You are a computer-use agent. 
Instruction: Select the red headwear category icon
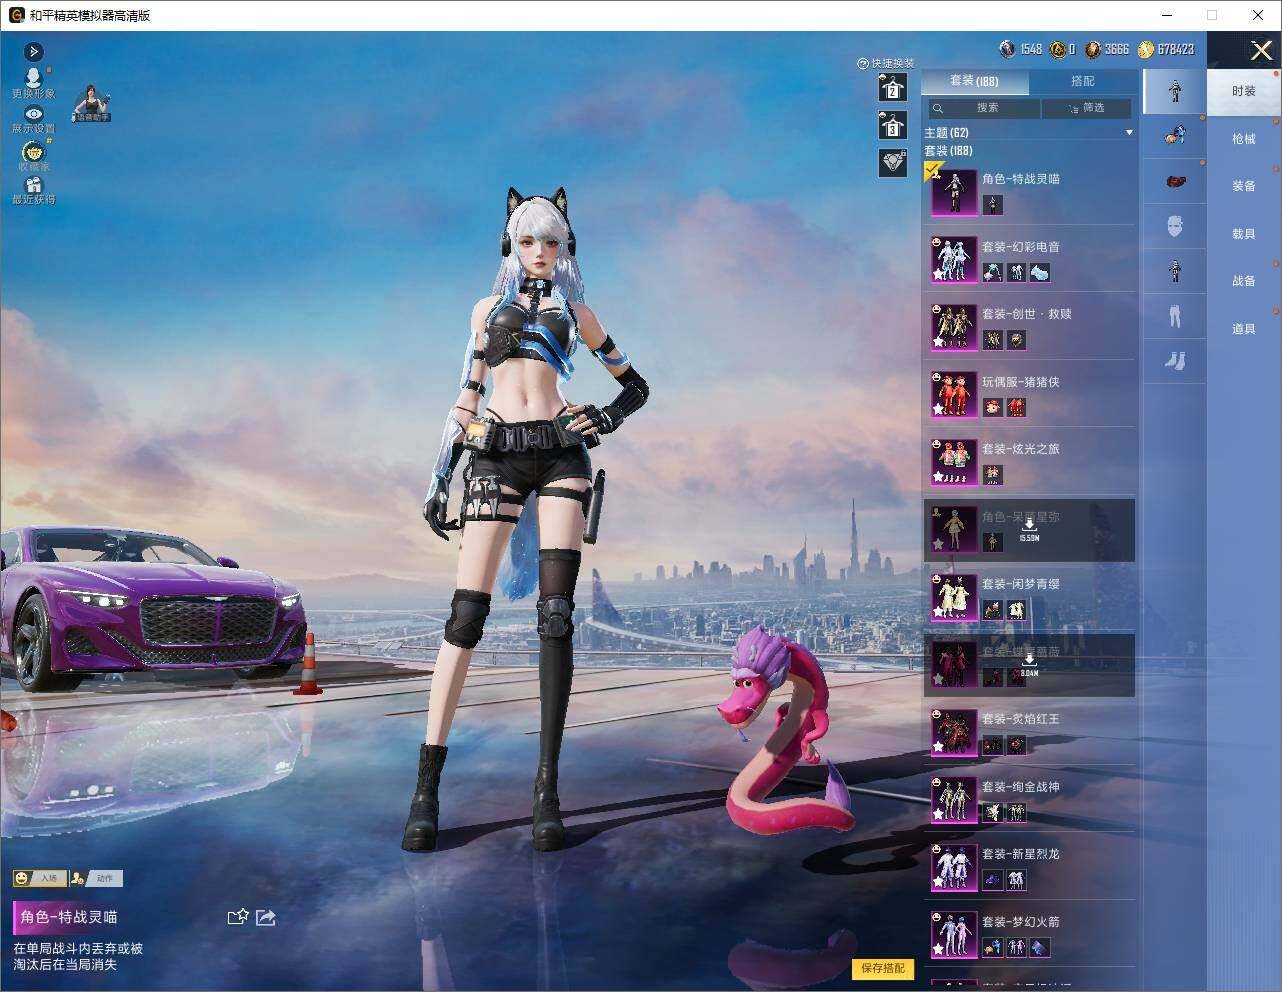tap(1175, 181)
